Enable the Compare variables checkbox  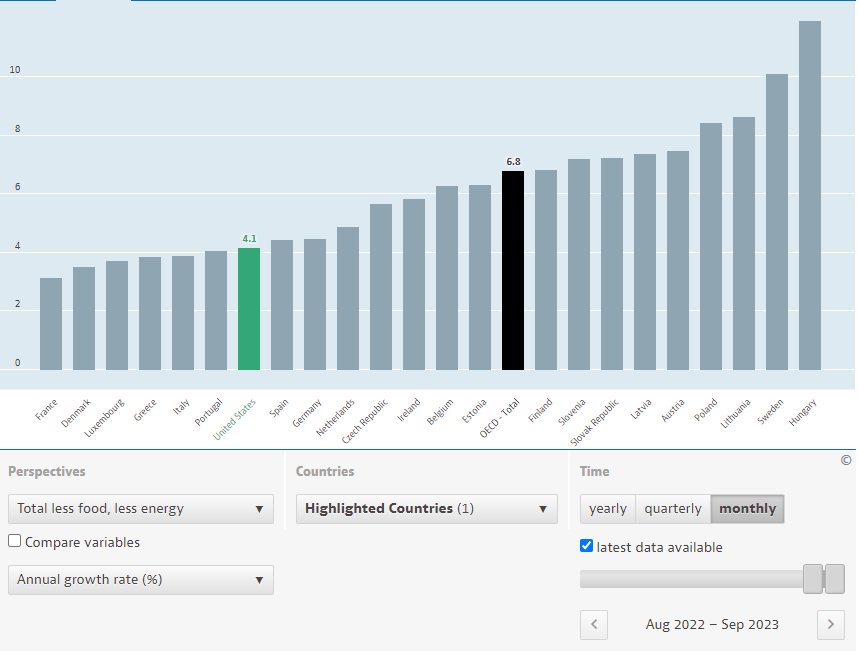click(15, 542)
